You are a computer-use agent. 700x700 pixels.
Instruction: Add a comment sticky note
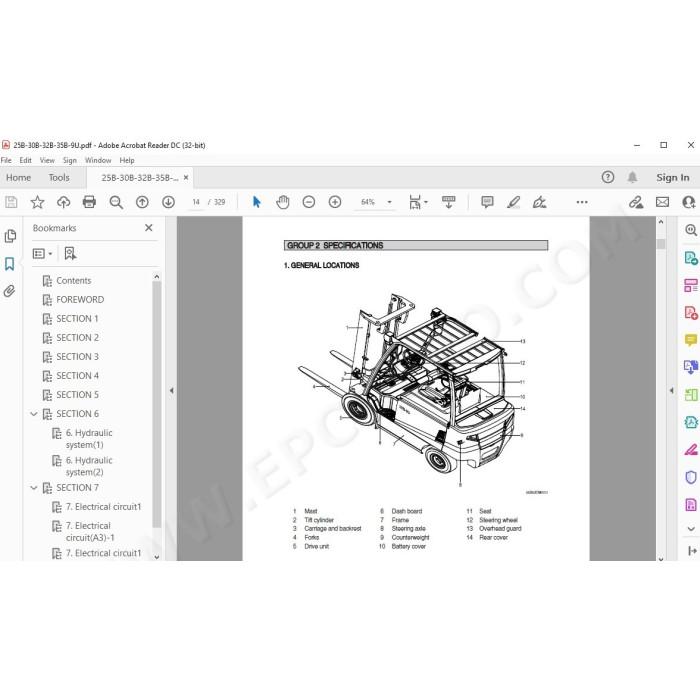487,202
